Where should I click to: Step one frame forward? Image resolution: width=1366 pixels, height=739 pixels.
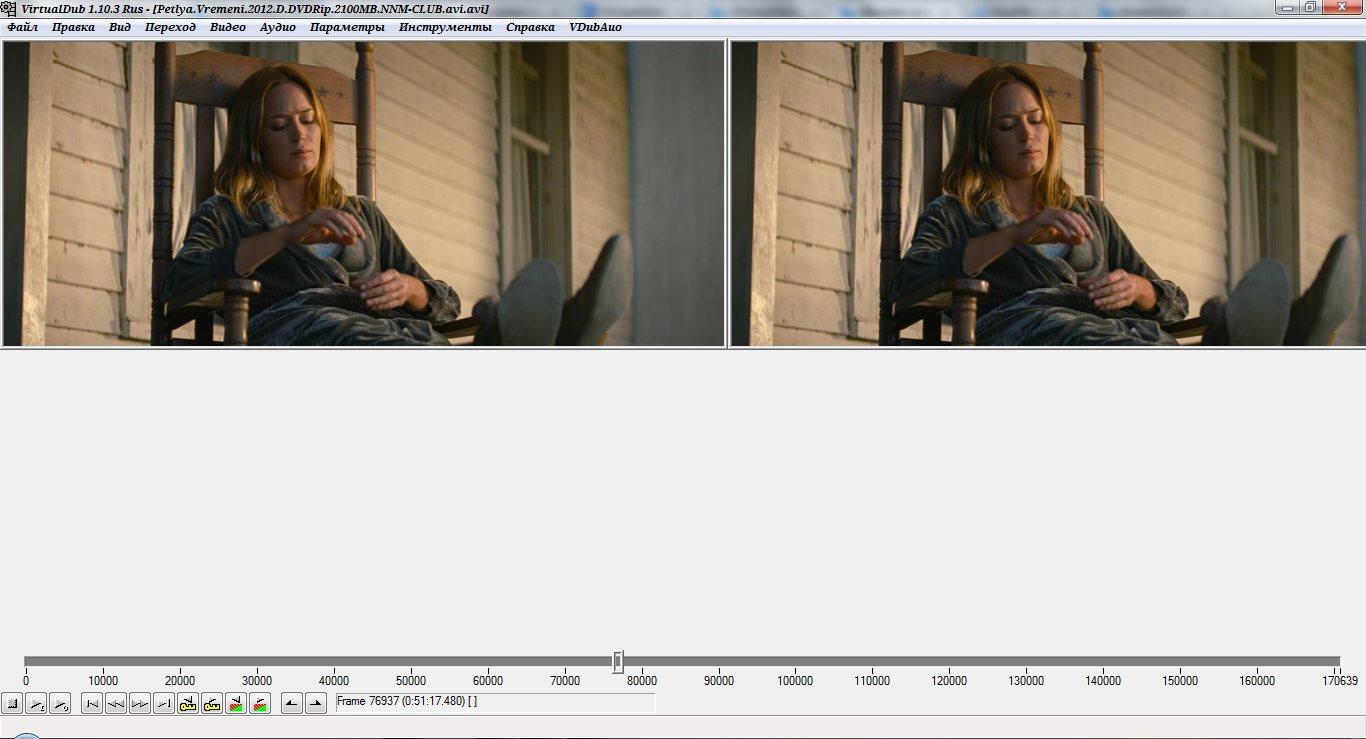pyautogui.click(x=140, y=703)
